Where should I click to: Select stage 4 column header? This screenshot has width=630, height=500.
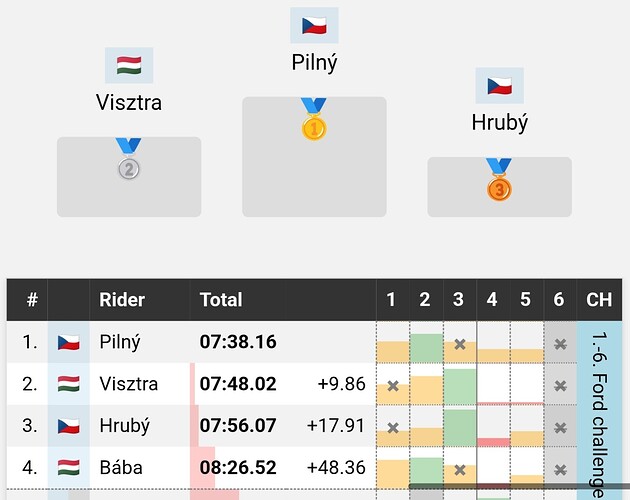point(492,299)
